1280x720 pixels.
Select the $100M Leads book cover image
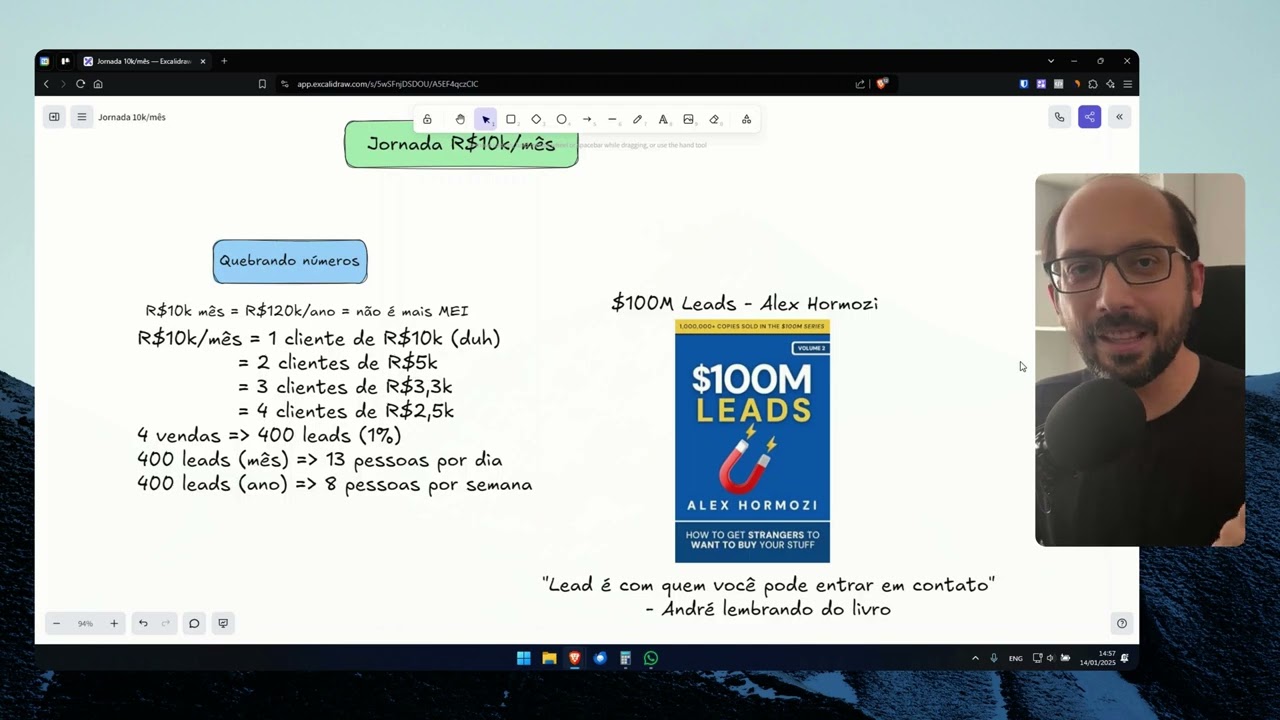pos(752,441)
